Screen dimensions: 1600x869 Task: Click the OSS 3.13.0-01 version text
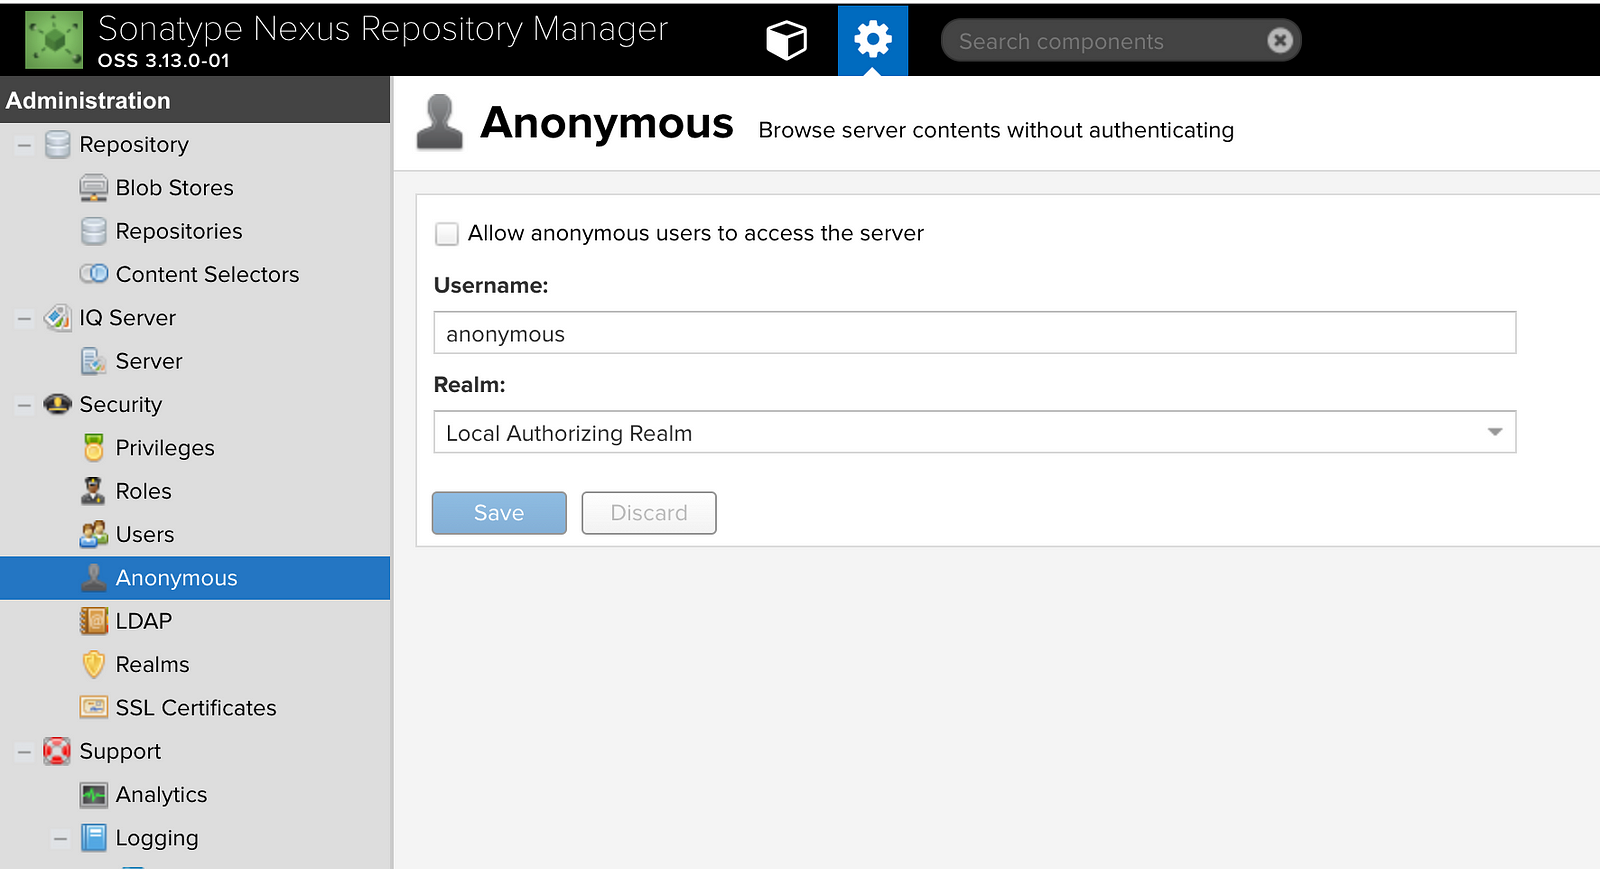[164, 60]
